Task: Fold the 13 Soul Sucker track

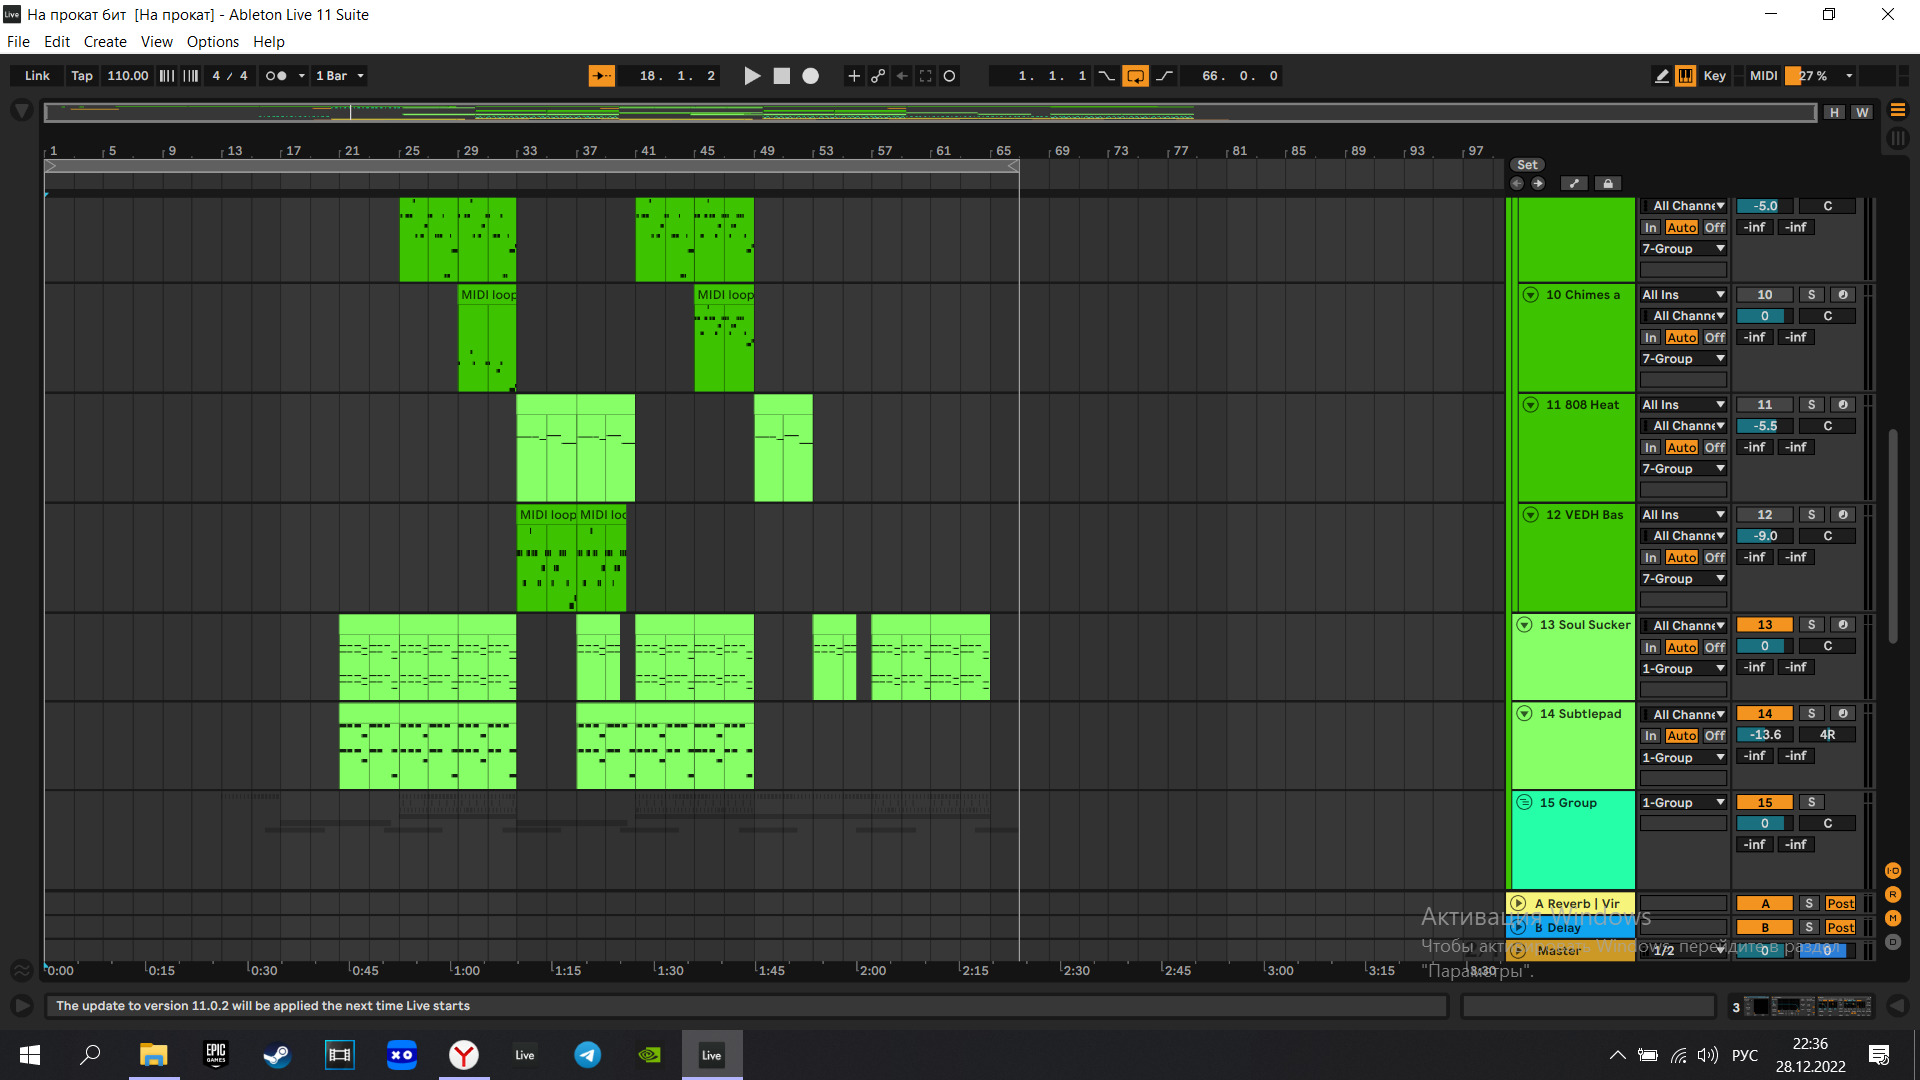Action: [1524, 625]
